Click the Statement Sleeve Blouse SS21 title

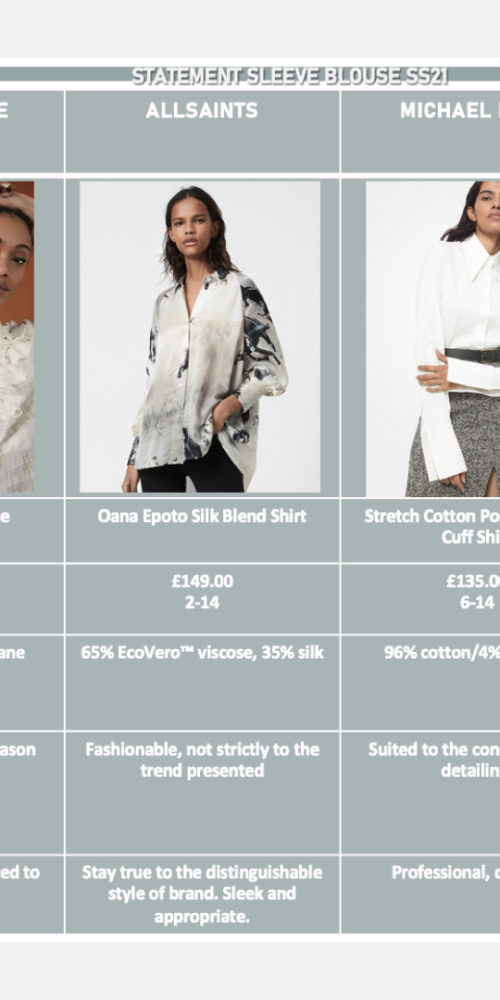[x=290, y=76]
